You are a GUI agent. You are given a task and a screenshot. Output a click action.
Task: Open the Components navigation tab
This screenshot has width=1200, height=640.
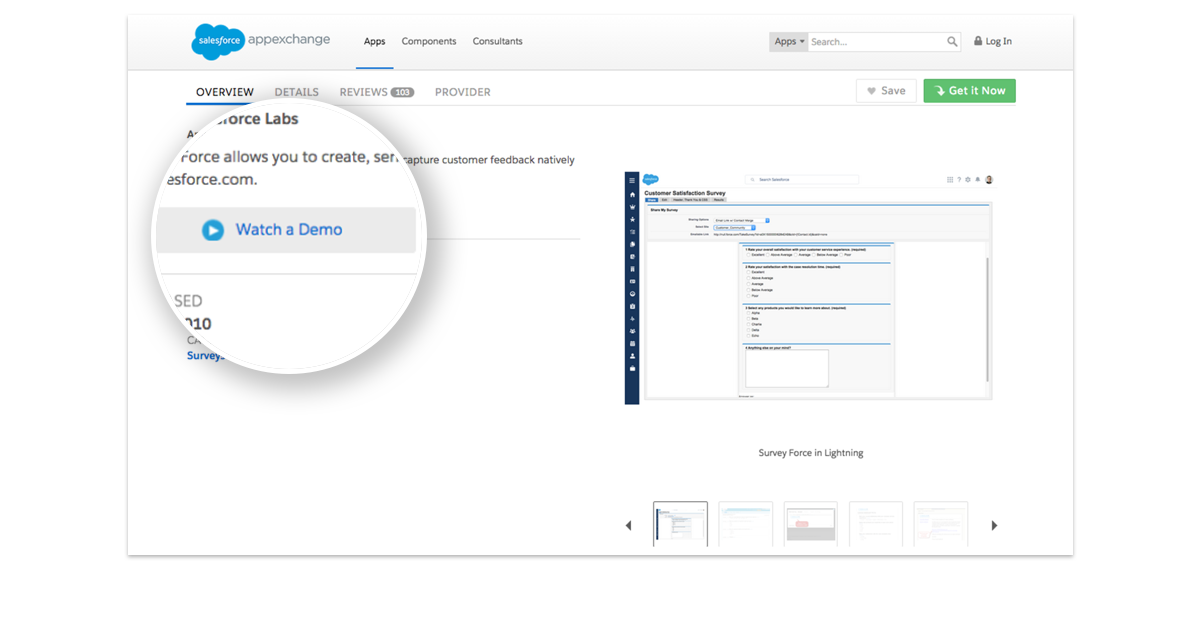click(429, 41)
